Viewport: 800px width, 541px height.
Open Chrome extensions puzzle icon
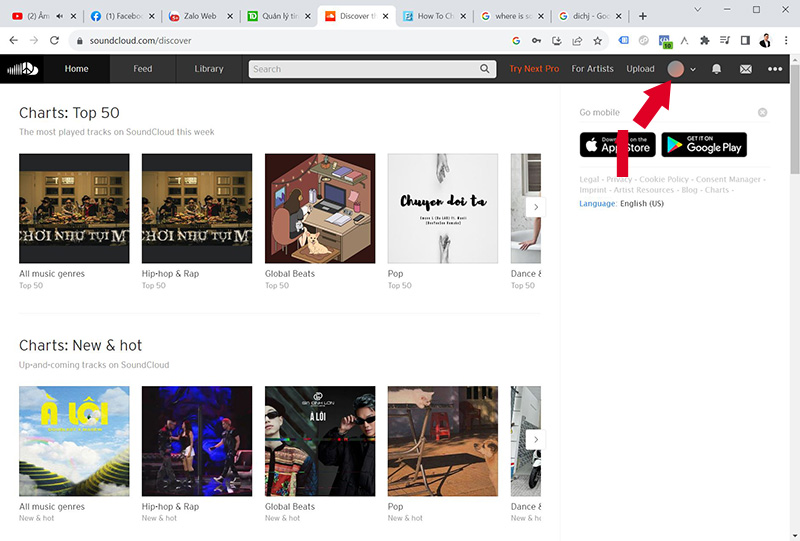coord(705,41)
